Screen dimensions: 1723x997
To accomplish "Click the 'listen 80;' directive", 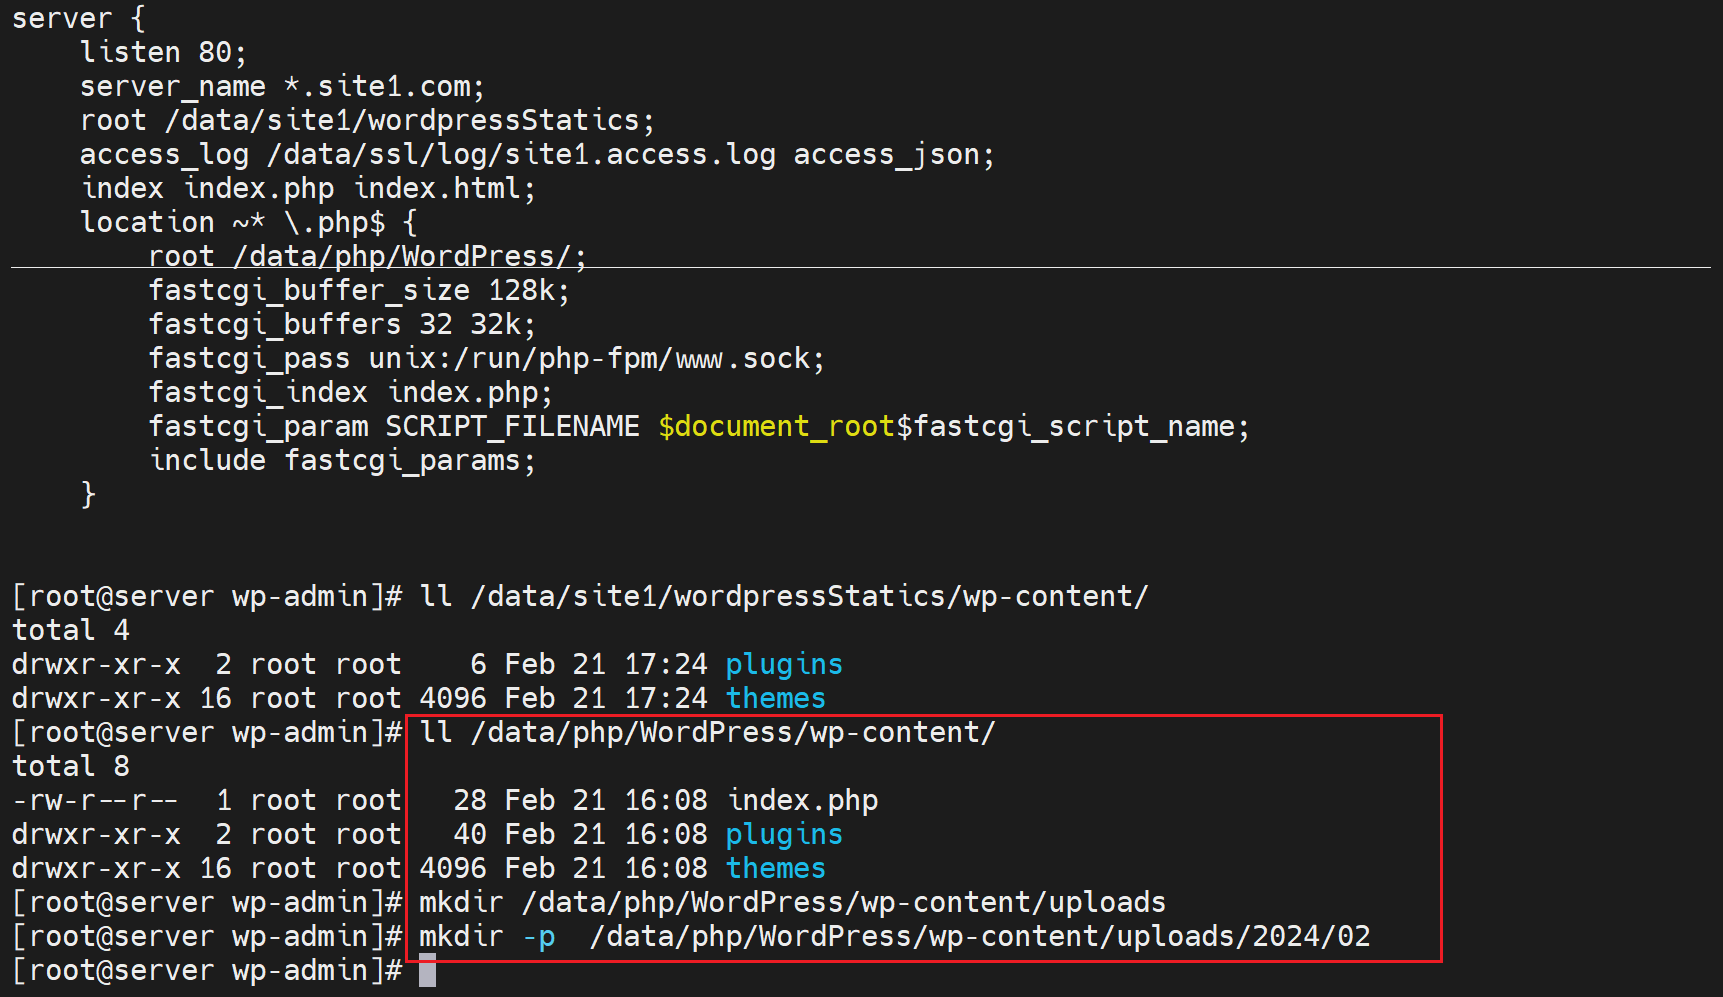I will pyautogui.click(x=163, y=53).
